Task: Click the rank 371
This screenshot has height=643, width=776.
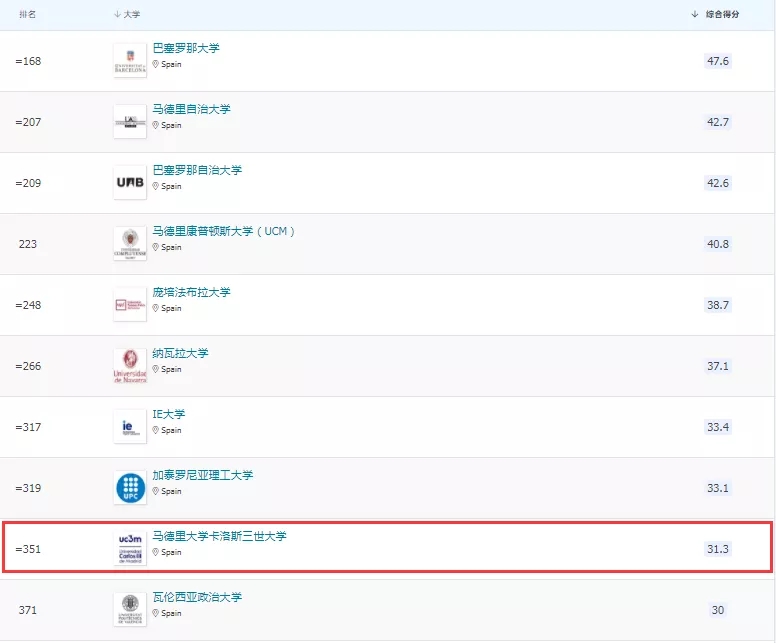Action: pyautogui.click(x=28, y=609)
